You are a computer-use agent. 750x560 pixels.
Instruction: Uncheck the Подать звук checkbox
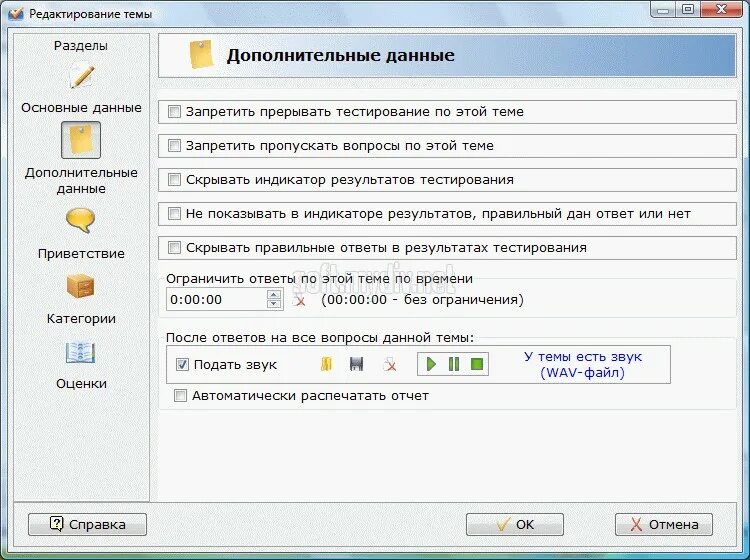coord(182,365)
